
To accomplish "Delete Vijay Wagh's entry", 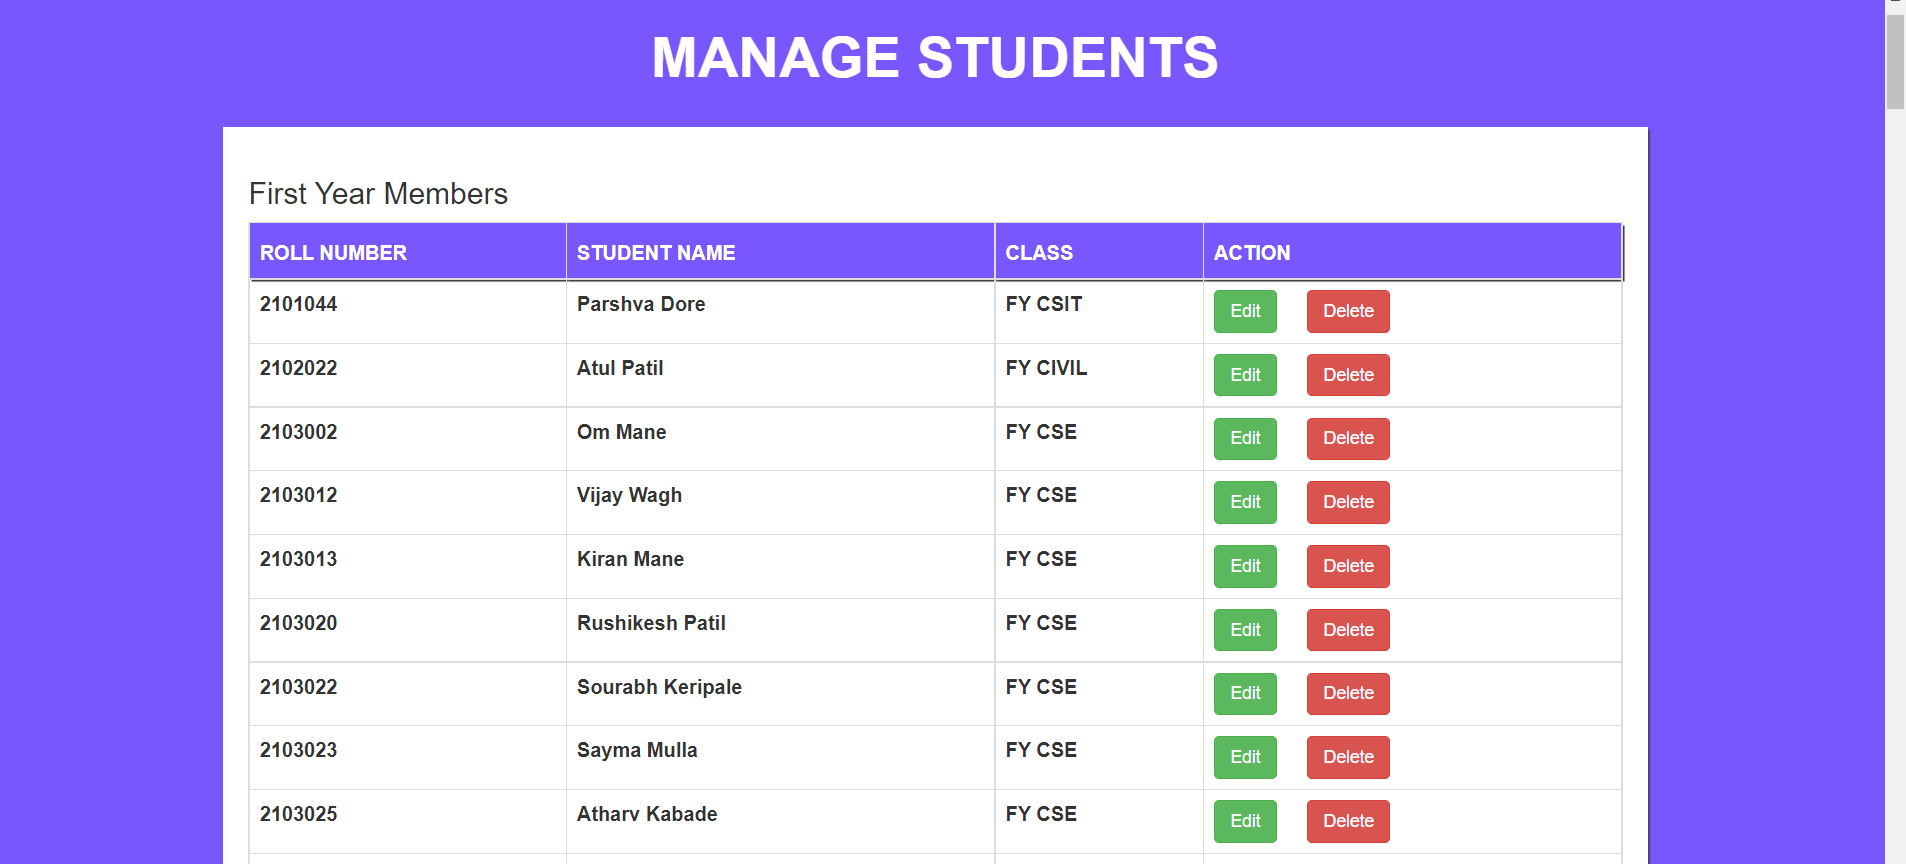I will 1347,502.
